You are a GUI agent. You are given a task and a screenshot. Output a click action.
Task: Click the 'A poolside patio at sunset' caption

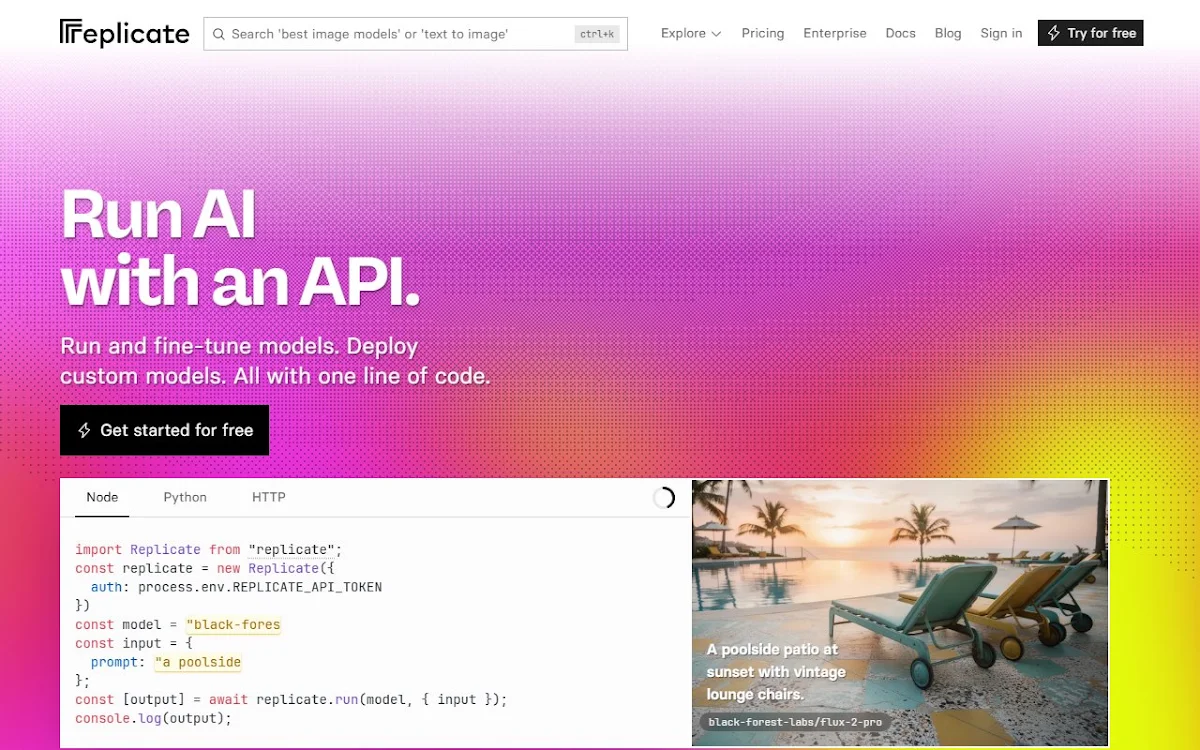pyautogui.click(x=776, y=672)
